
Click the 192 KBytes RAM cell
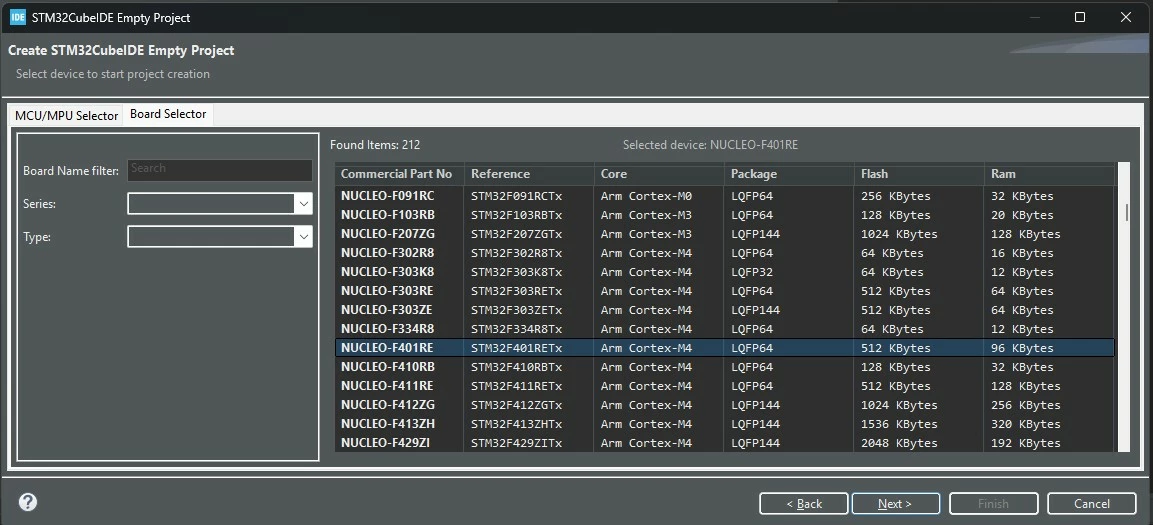point(1026,443)
